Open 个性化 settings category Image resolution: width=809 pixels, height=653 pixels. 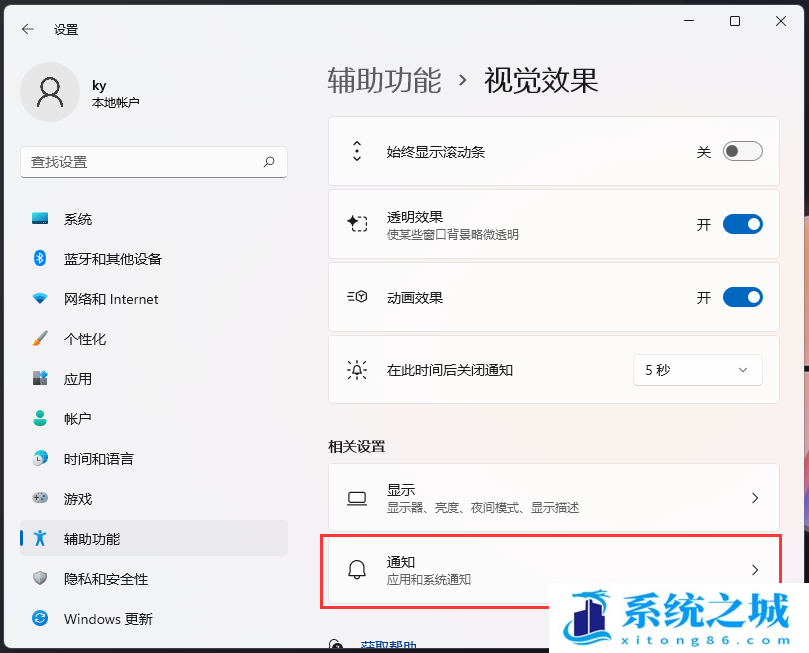[x=154, y=338]
